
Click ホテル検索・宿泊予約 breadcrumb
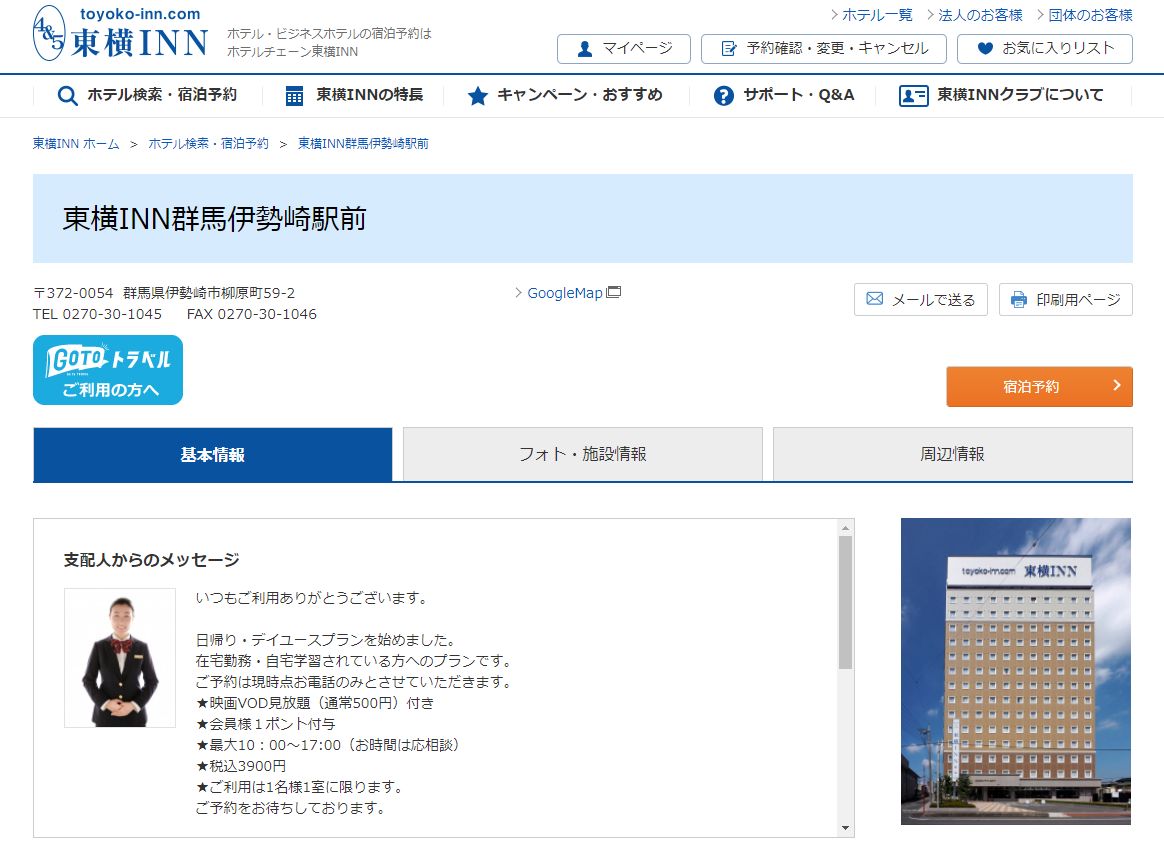pos(209,143)
